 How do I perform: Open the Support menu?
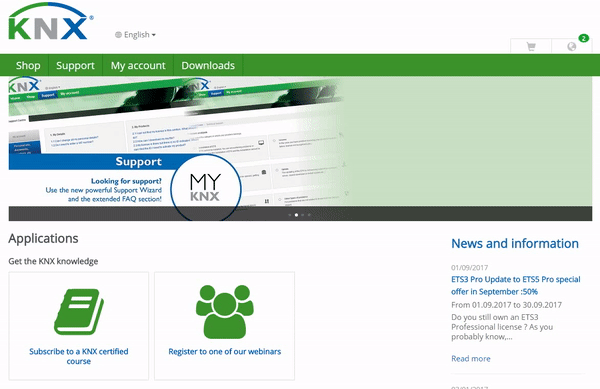point(75,65)
